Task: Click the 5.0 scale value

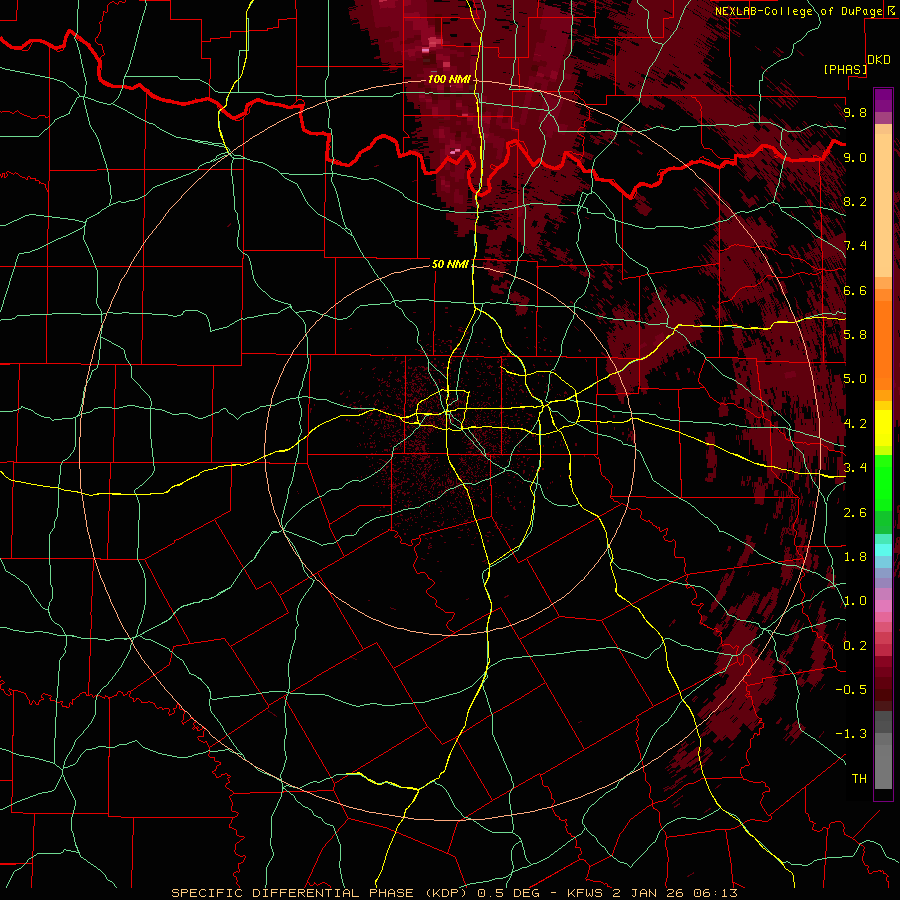Action: [x=855, y=379]
